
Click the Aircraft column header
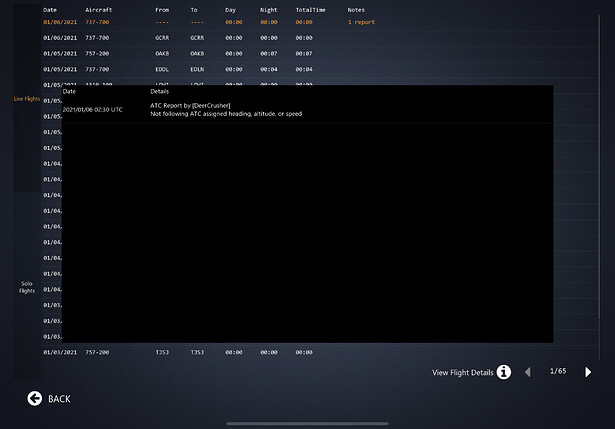[x=98, y=10]
